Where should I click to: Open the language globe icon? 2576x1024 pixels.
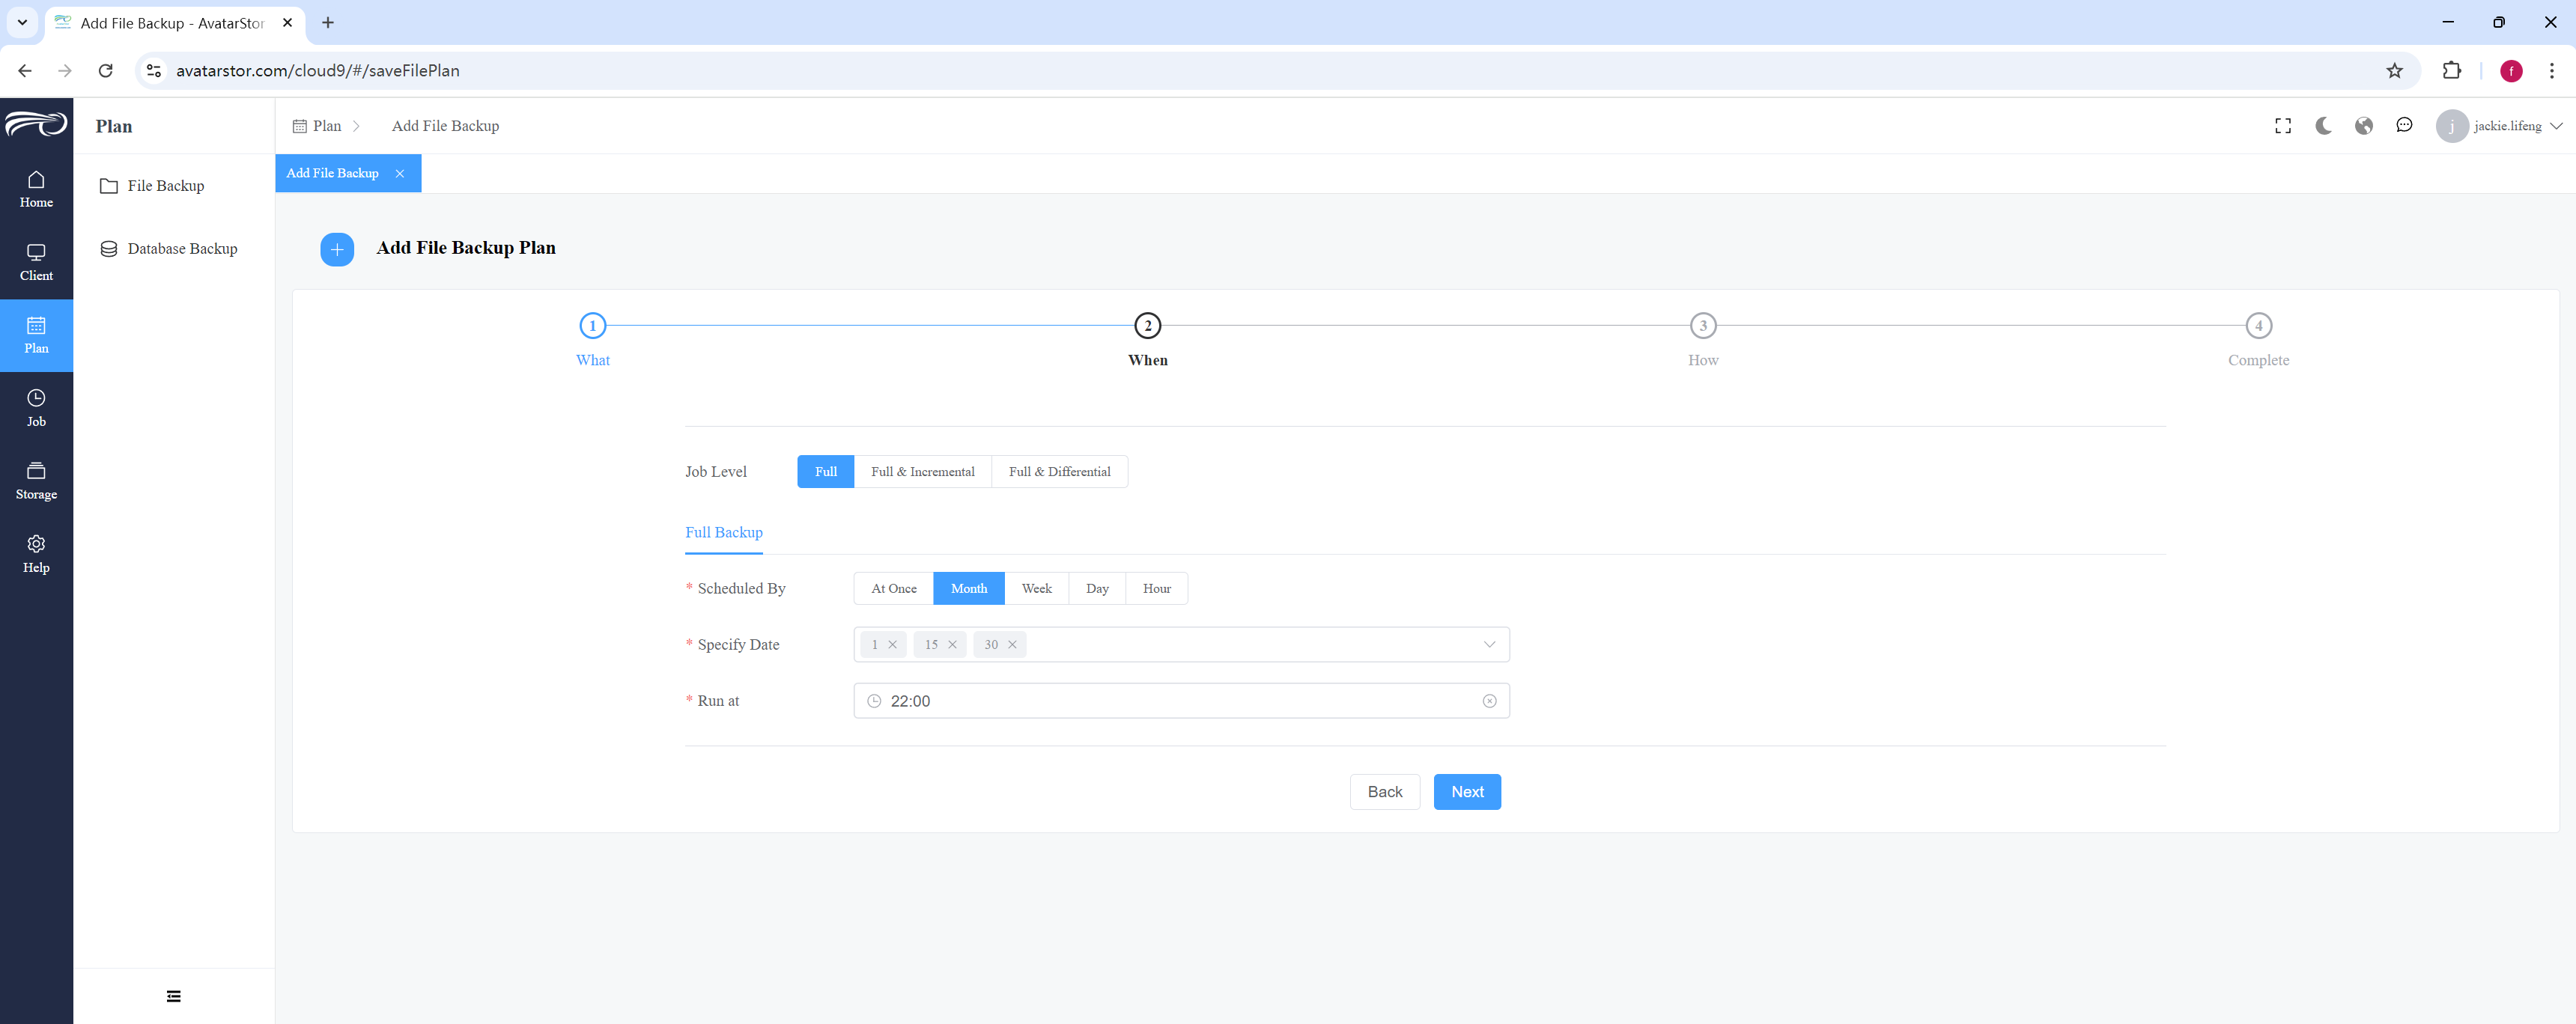2364,126
